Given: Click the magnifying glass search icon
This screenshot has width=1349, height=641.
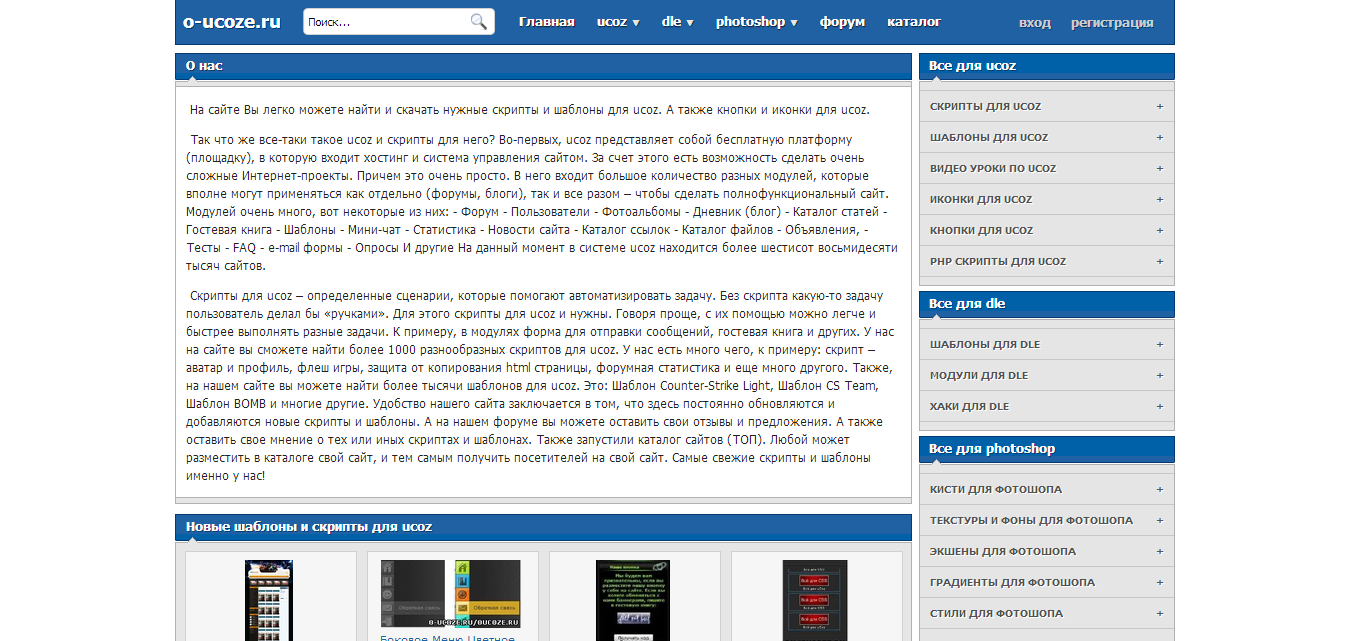Looking at the screenshot, I should [x=478, y=22].
